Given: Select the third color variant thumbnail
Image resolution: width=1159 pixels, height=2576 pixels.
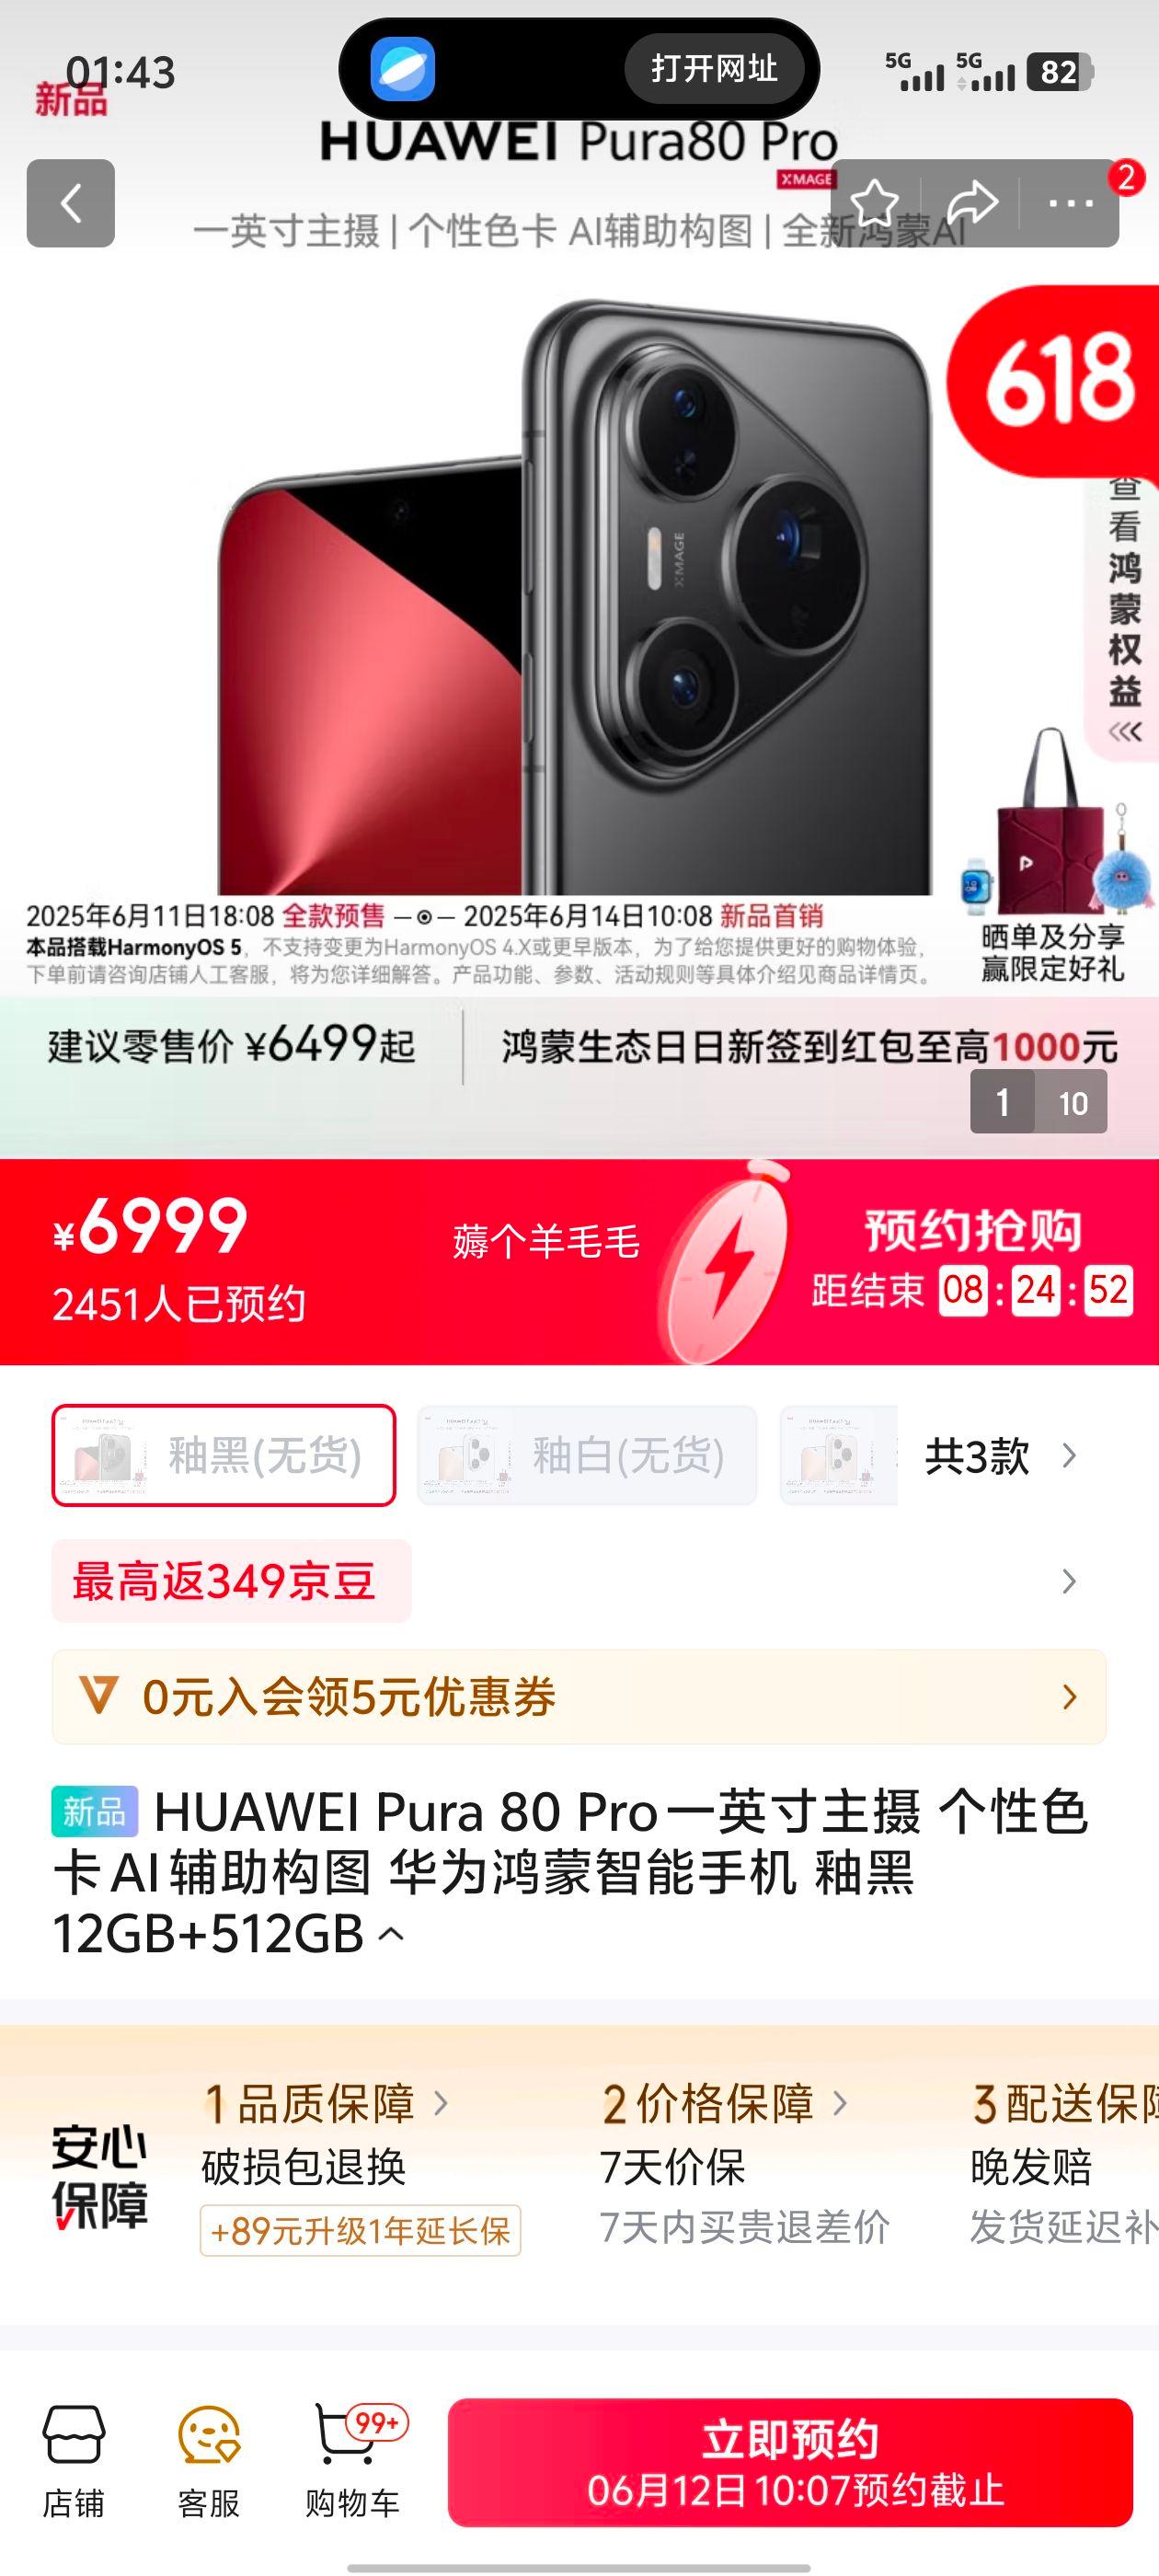Looking at the screenshot, I should click(x=838, y=1455).
